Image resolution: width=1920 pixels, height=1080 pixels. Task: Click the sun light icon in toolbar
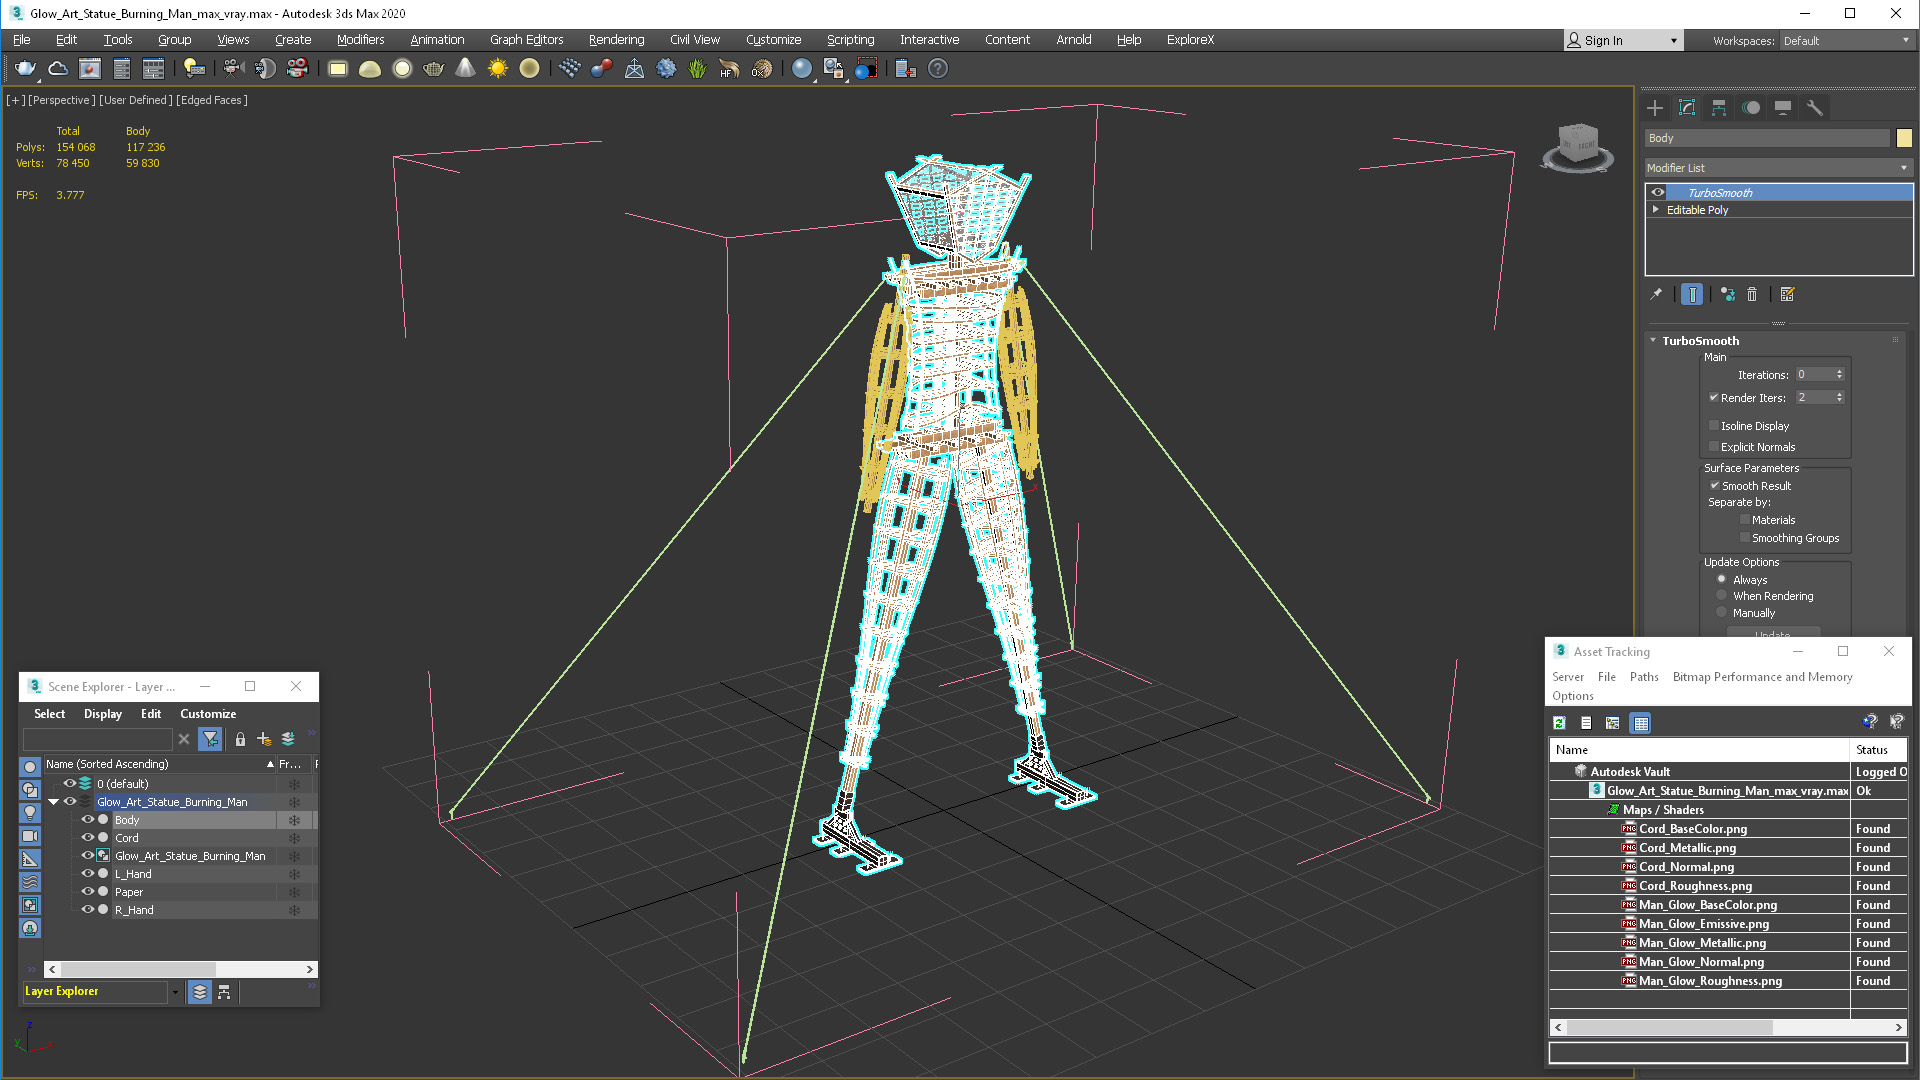[497, 68]
